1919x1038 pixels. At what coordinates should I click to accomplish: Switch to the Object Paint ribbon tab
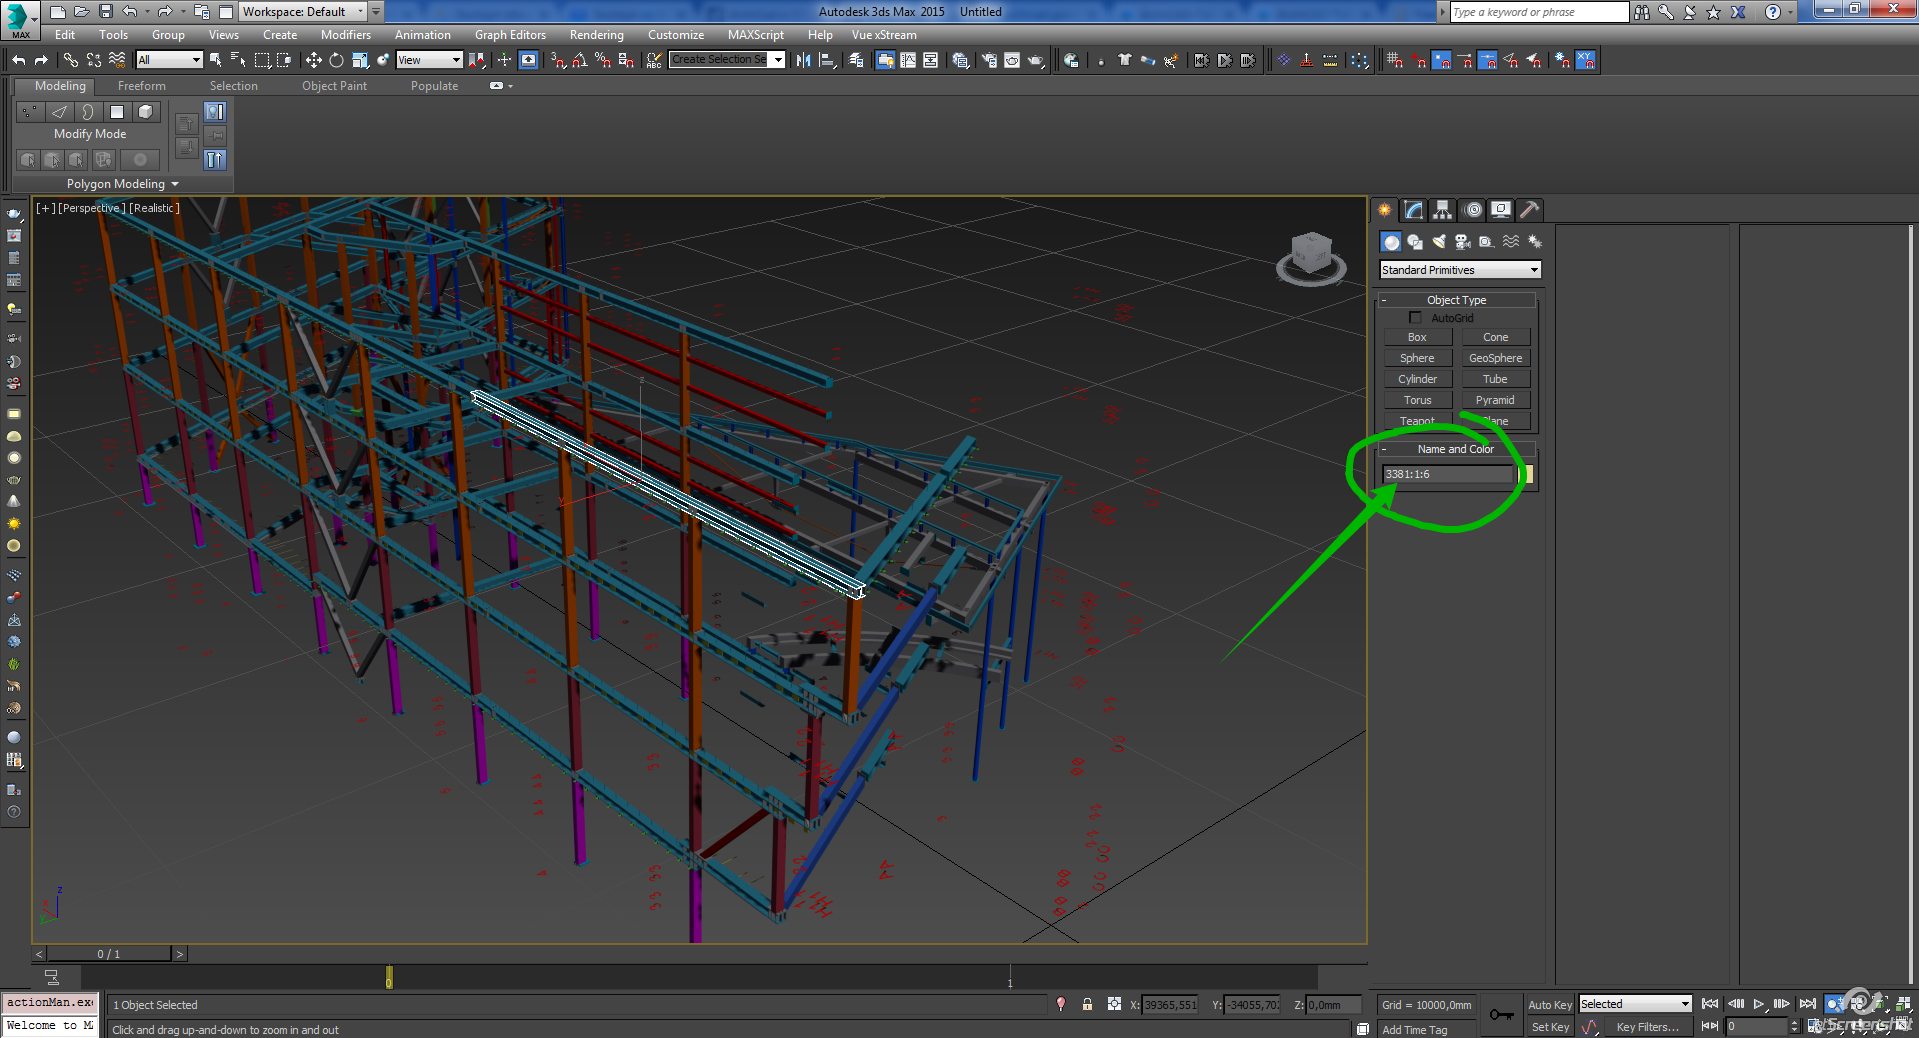click(x=334, y=86)
